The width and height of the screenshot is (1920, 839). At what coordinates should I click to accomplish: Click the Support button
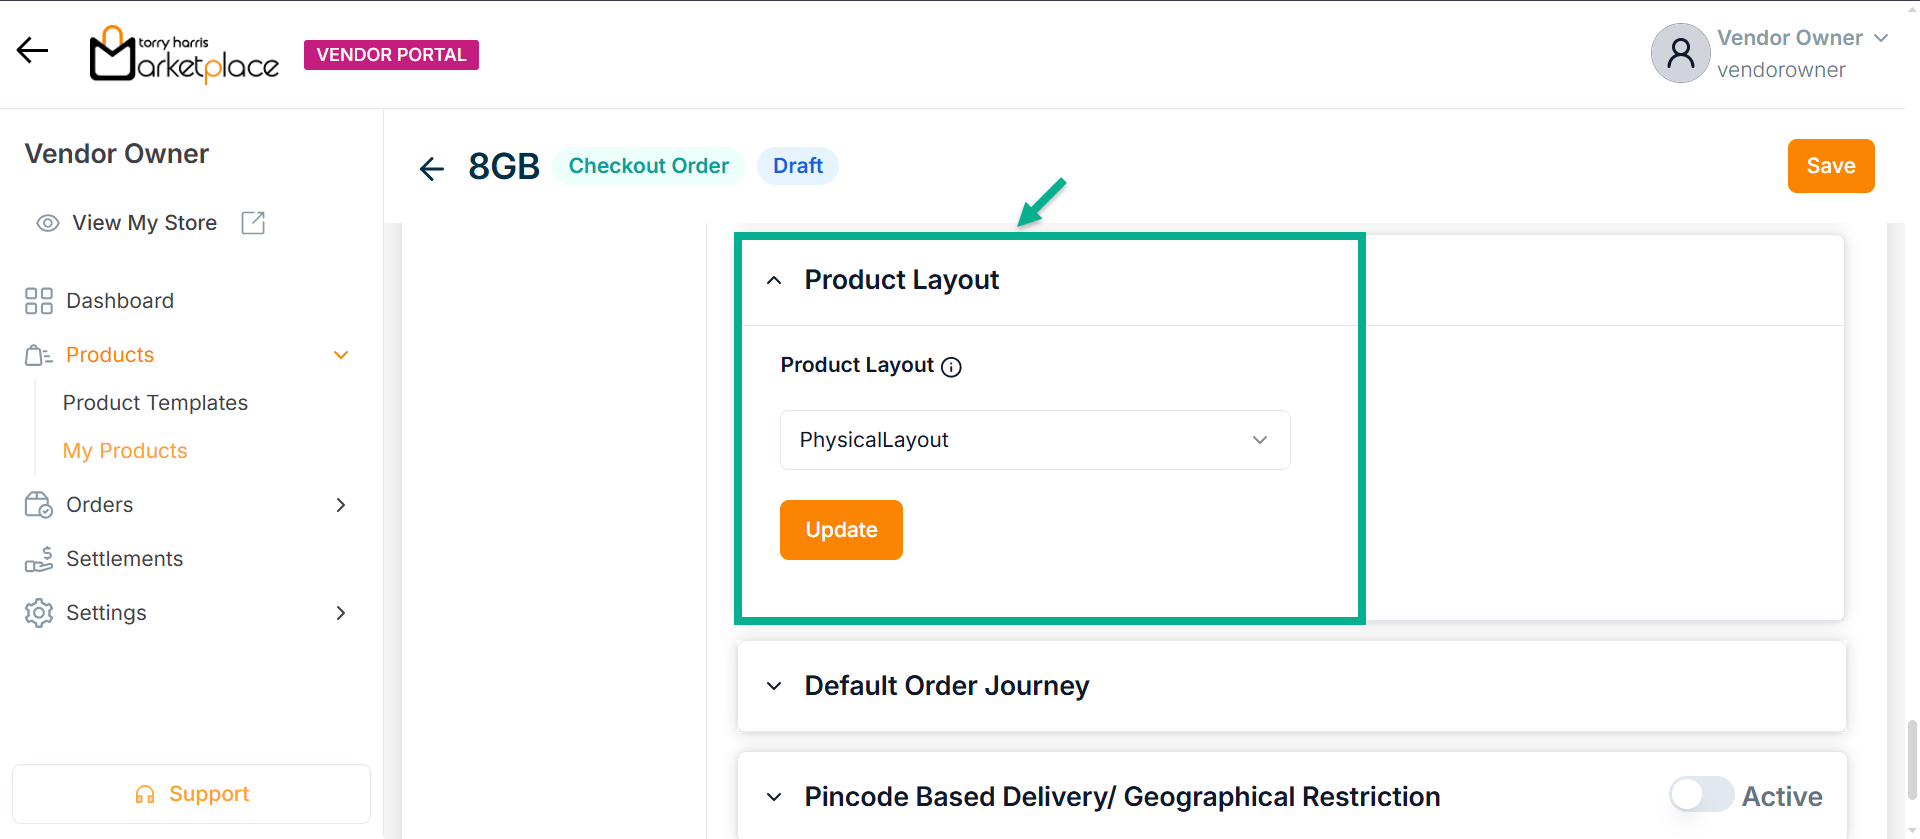click(x=191, y=794)
